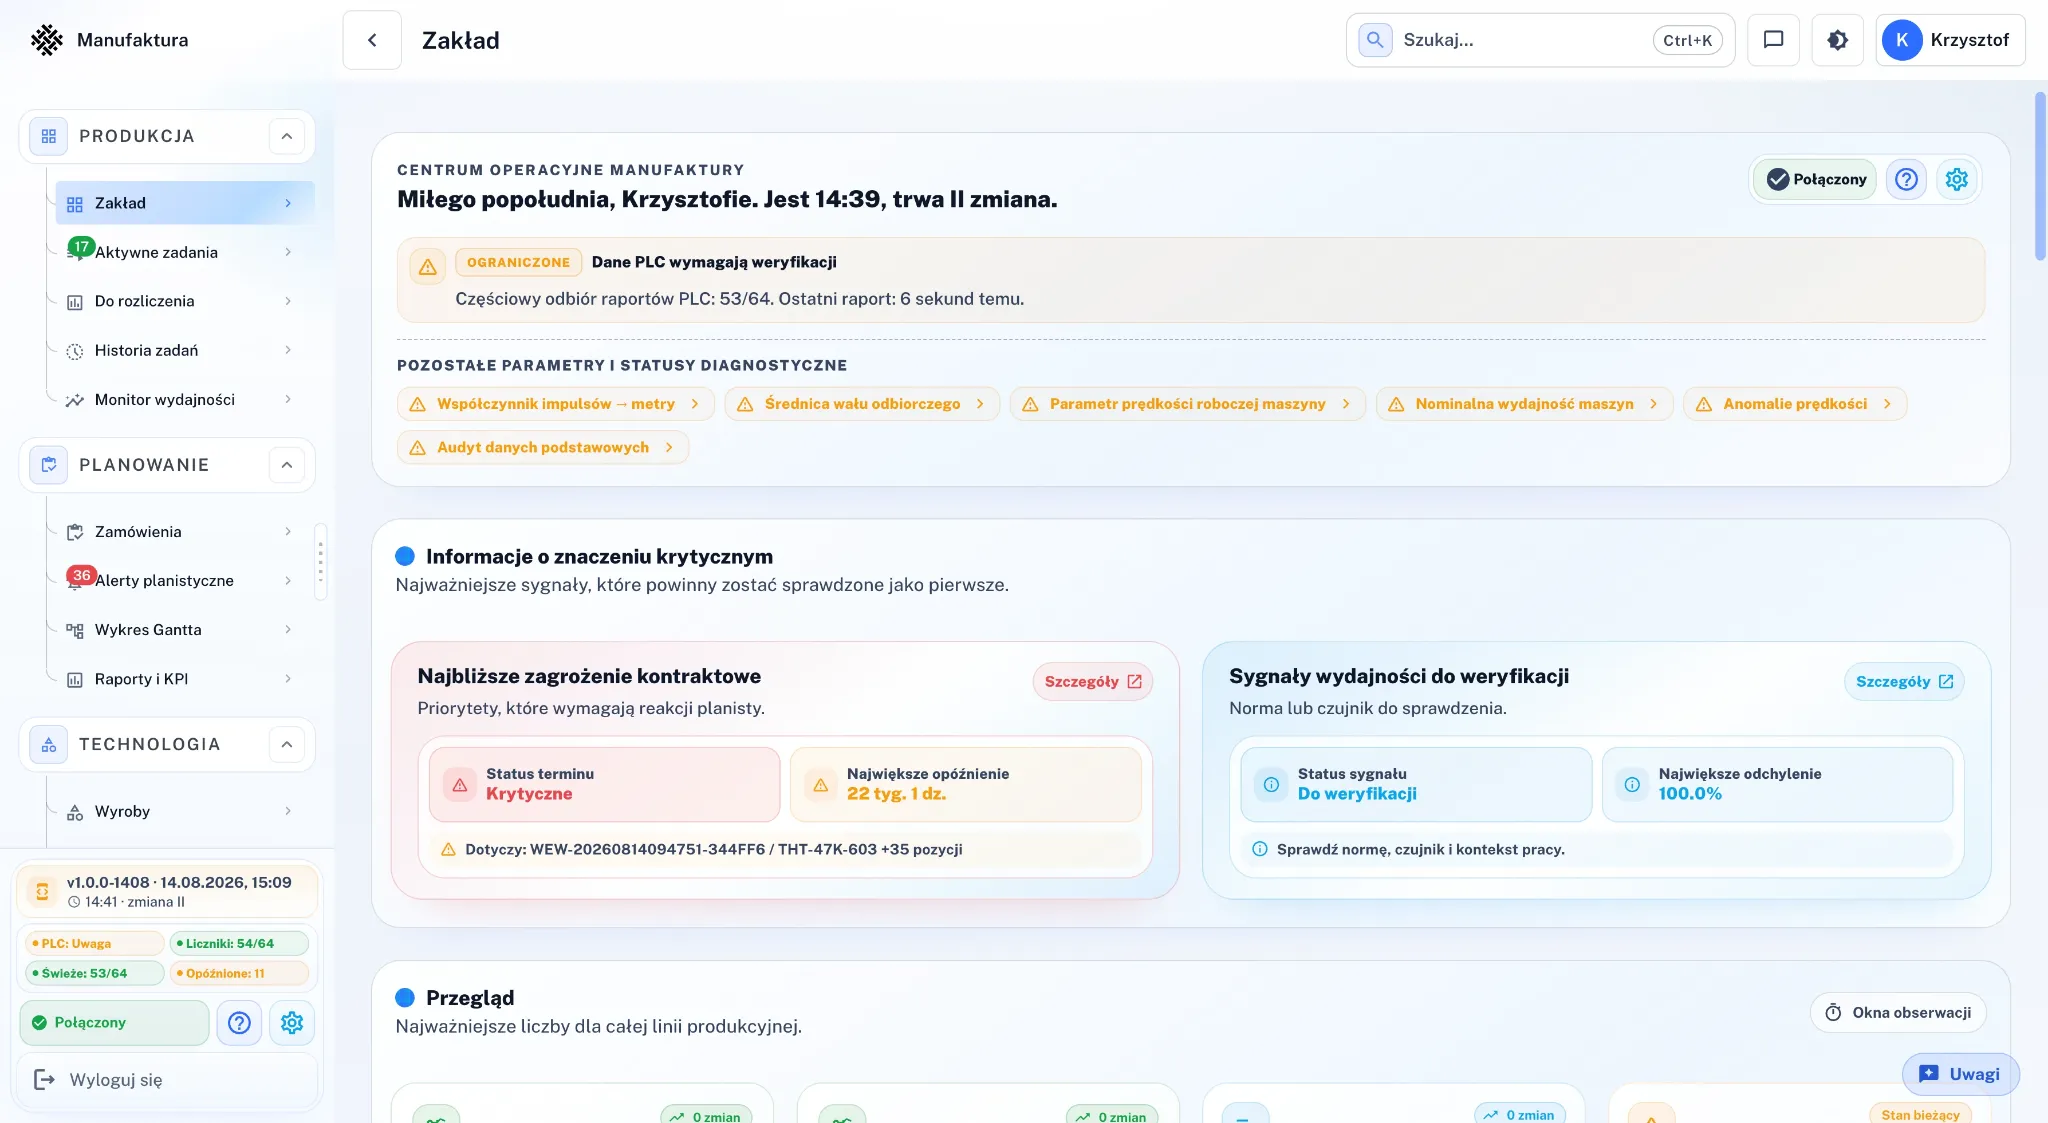Click Połączony status in sidebar footer
This screenshot has width=2048, height=1123.
click(x=114, y=1022)
